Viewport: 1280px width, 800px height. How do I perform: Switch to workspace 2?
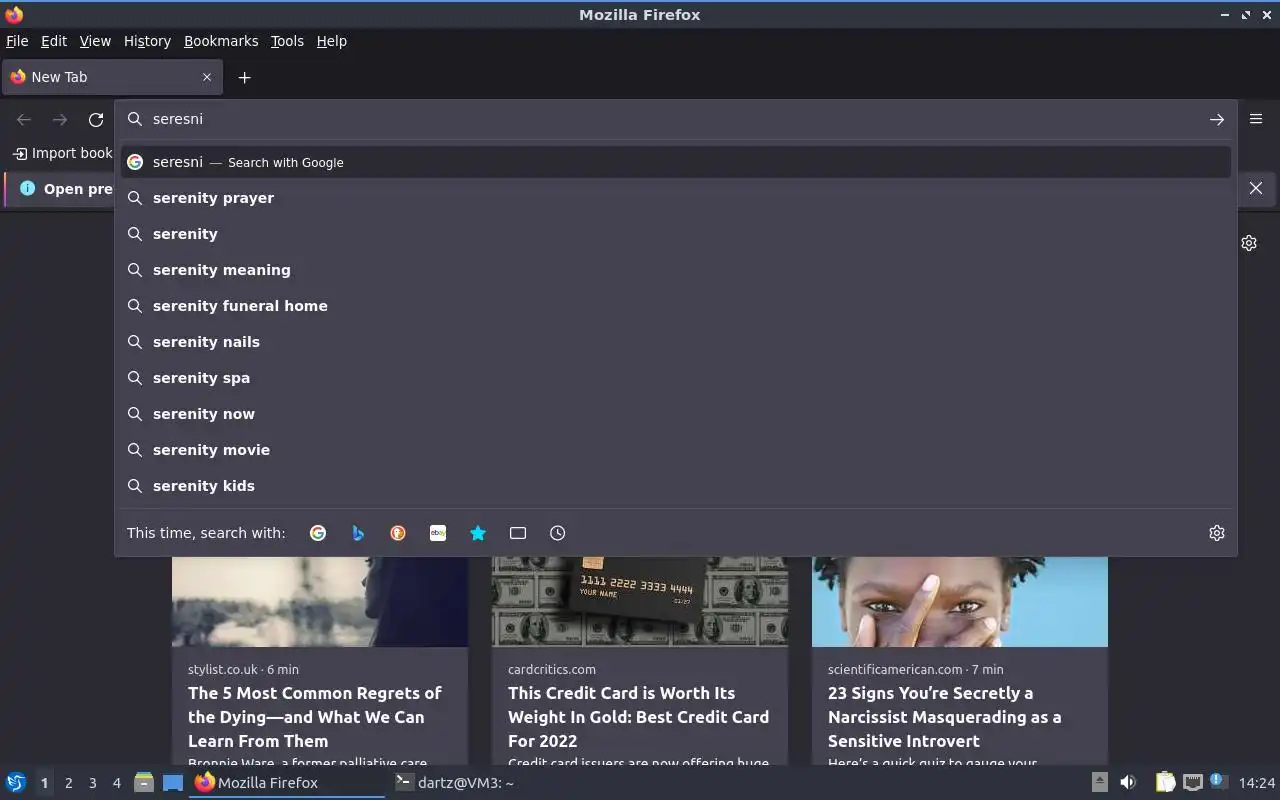[x=69, y=783]
